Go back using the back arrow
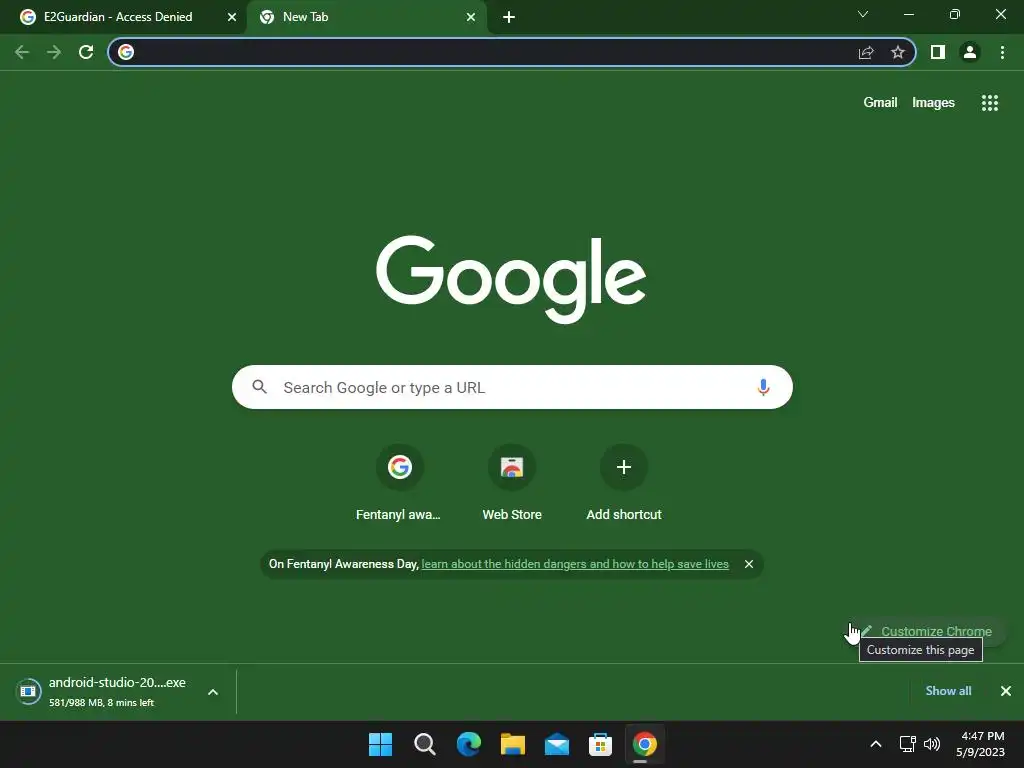The image size is (1024, 768). [x=22, y=52]
